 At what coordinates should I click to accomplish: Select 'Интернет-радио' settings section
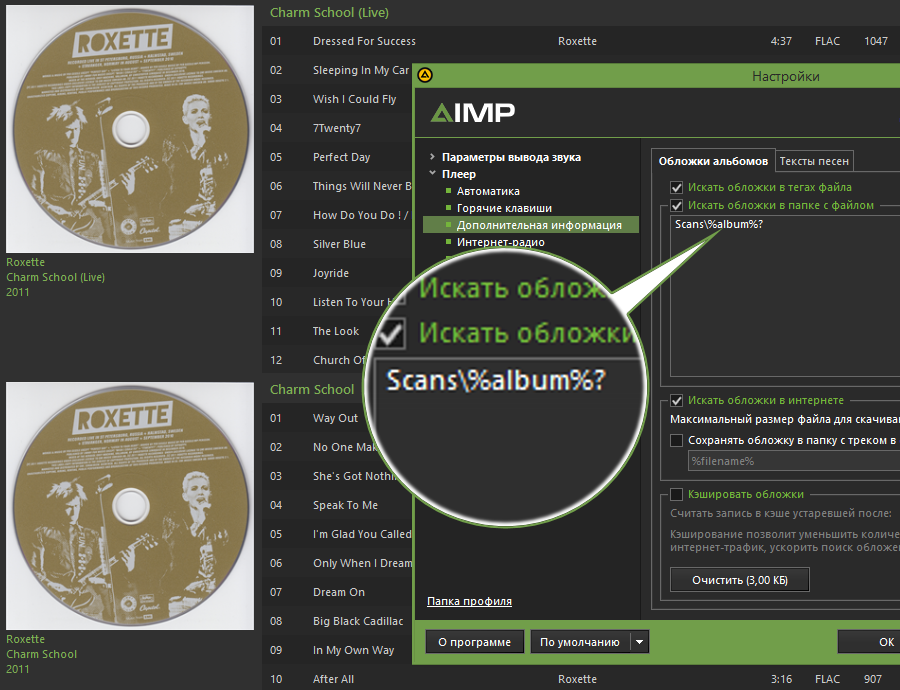click(x=501, y=242)
